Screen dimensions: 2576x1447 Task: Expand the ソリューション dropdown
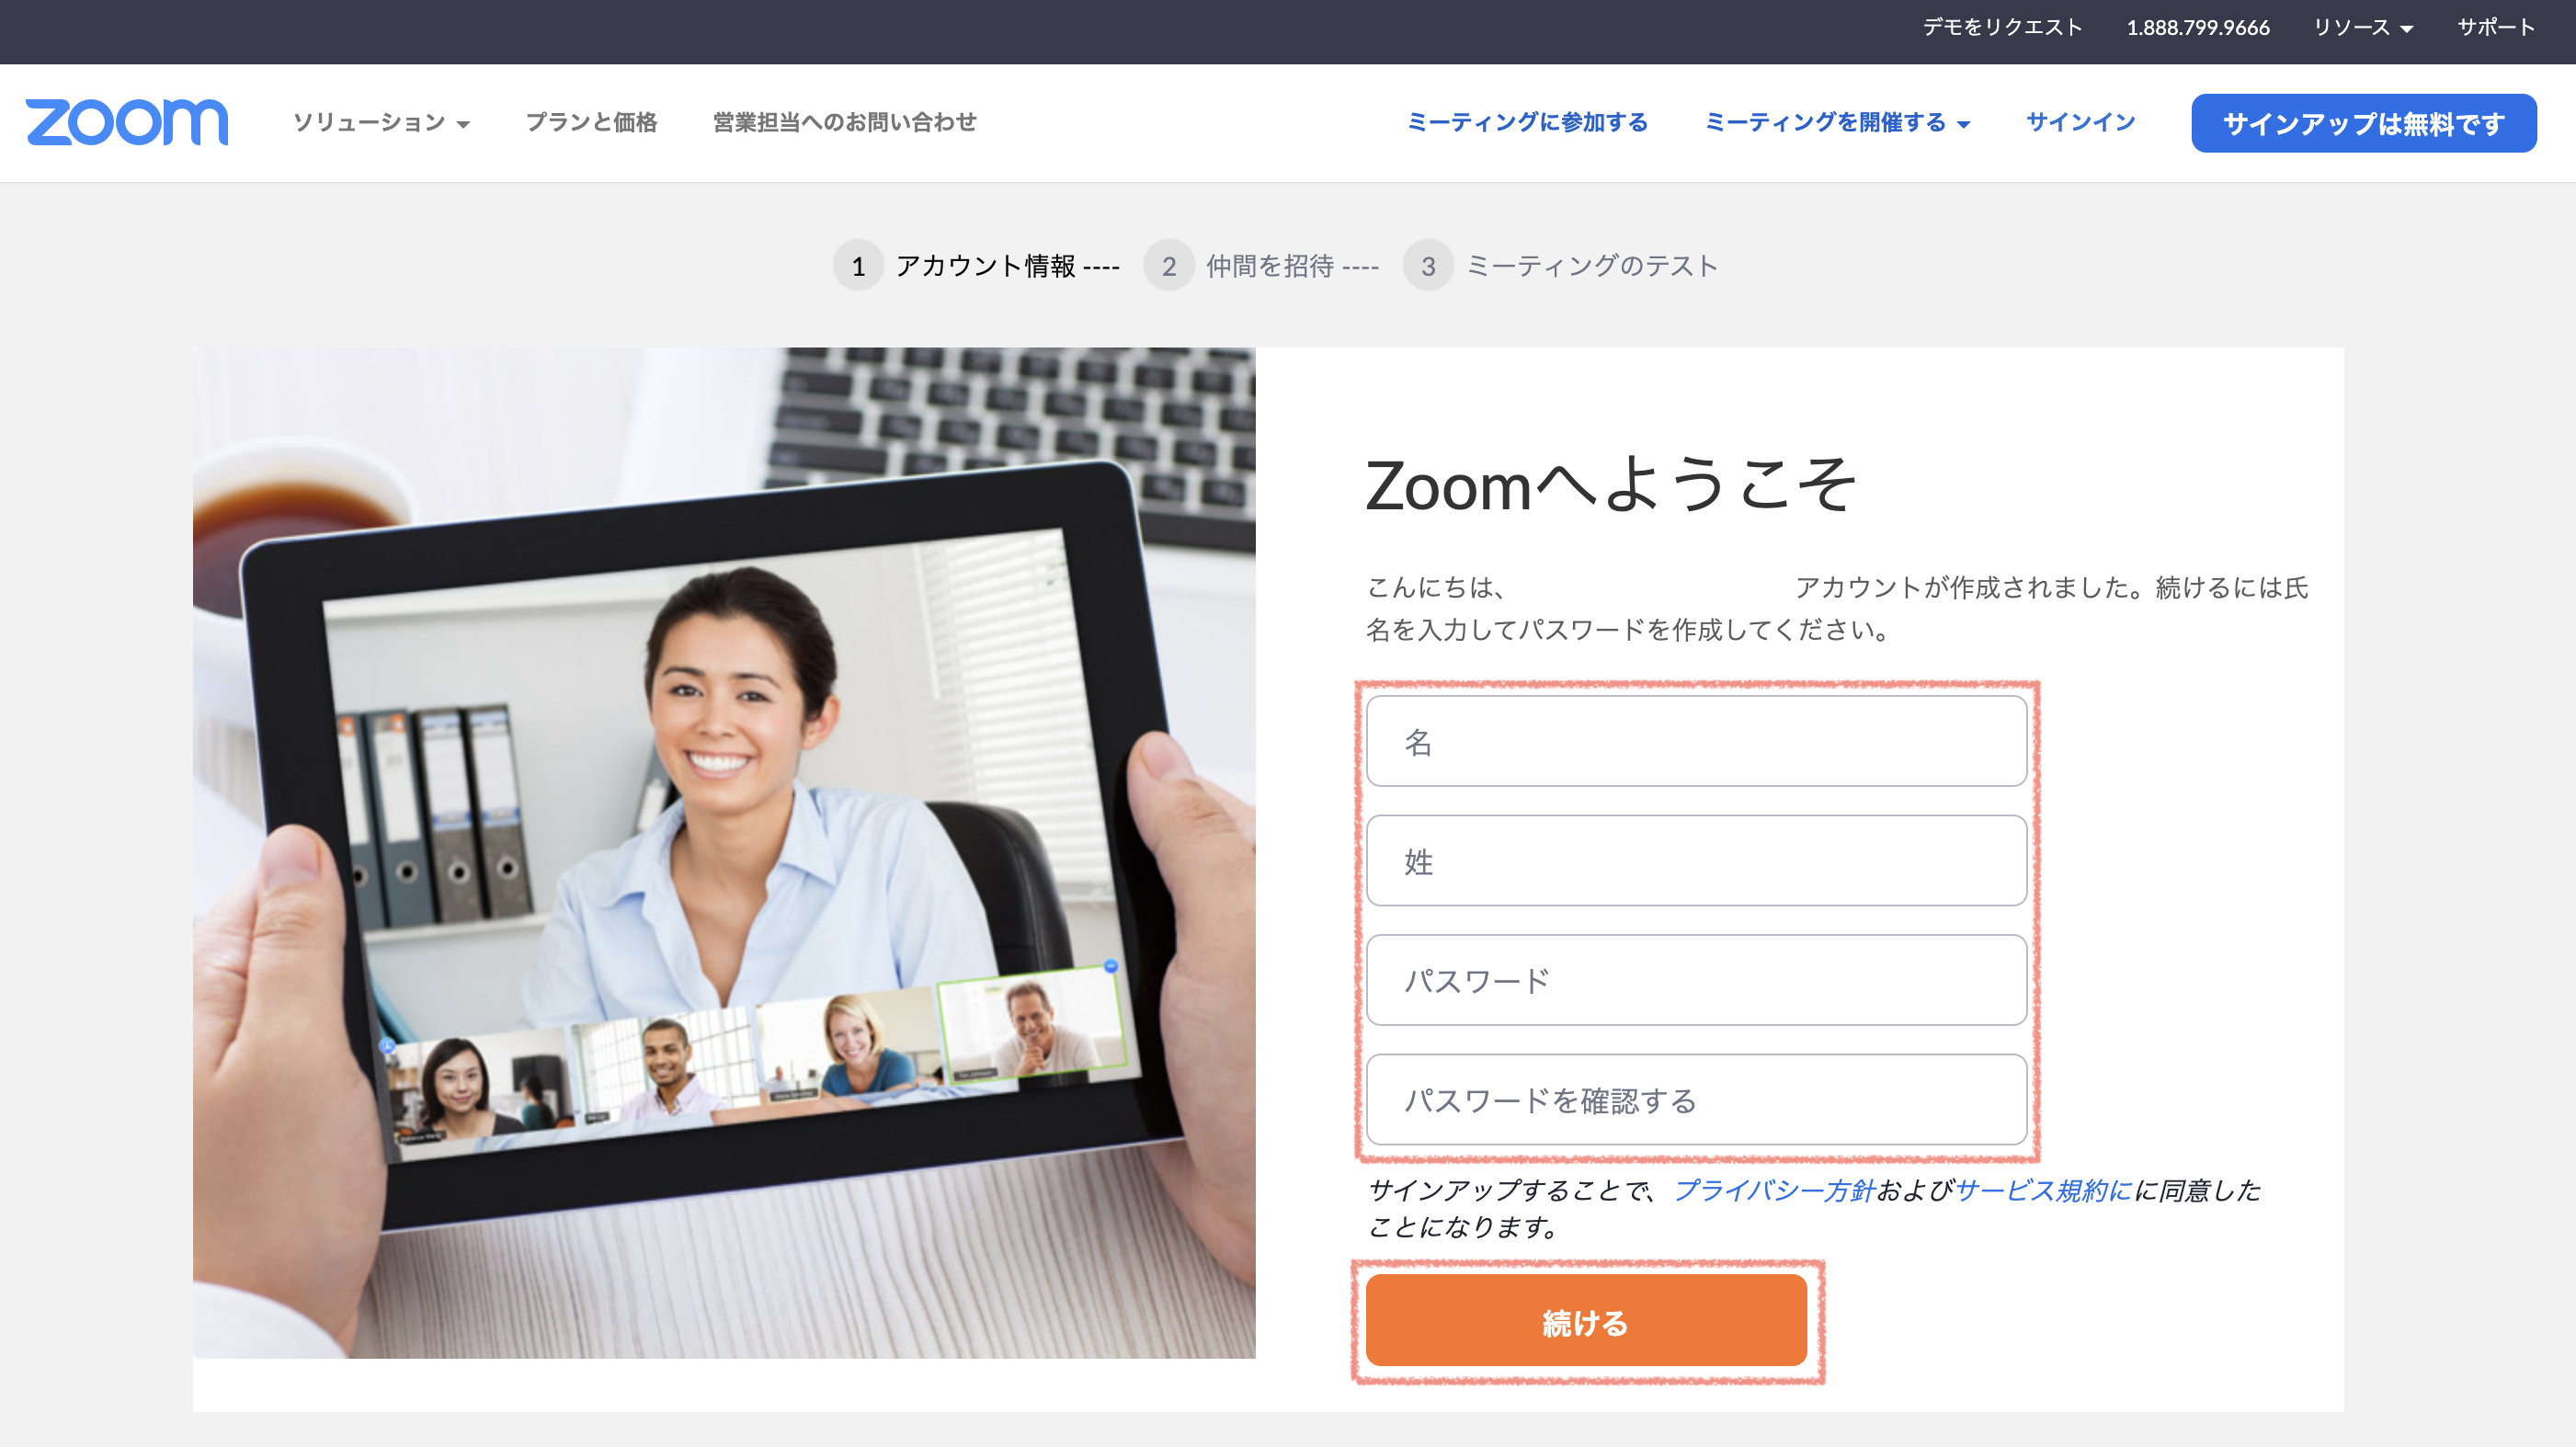(x=381, y=122)
